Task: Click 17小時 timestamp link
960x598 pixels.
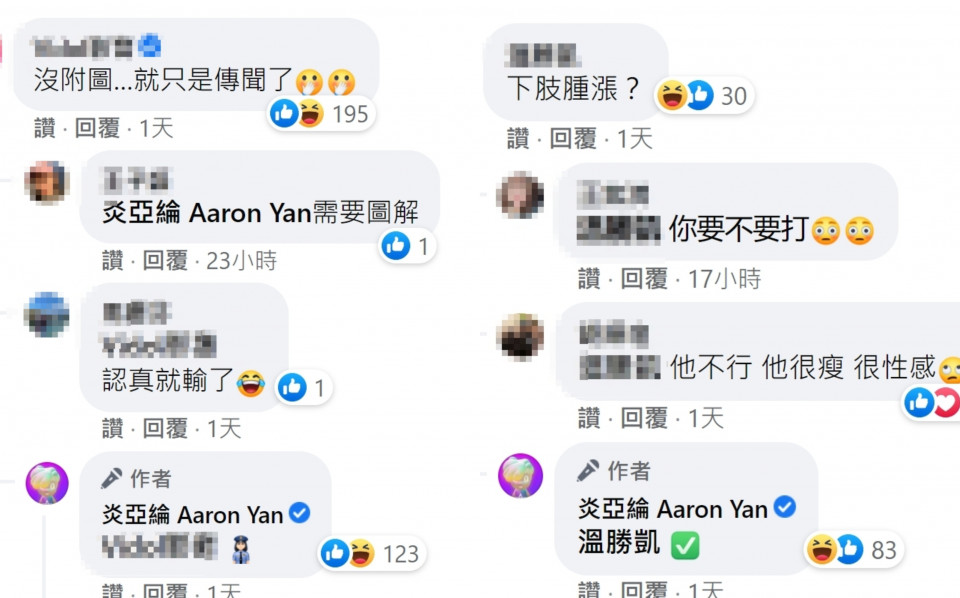Action: (724, 279)
